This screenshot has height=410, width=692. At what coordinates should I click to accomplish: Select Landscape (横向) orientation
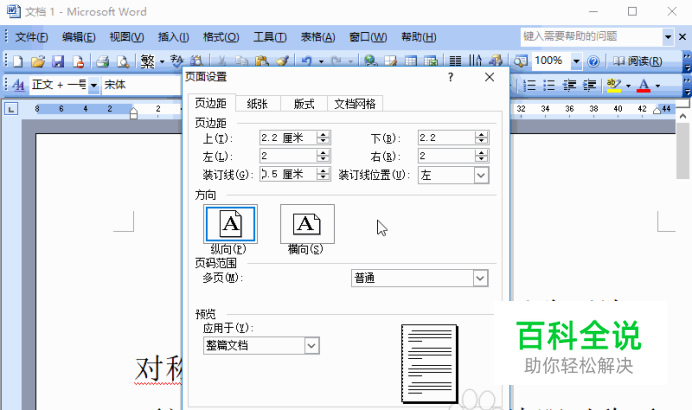(307, 224)
